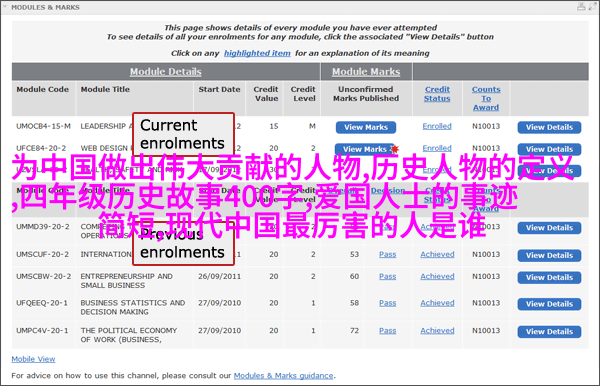This screenshot has width=600, height=386.
Task: Open View Details for UFQEEQ-20-1
Action: (x=549, y=304)
